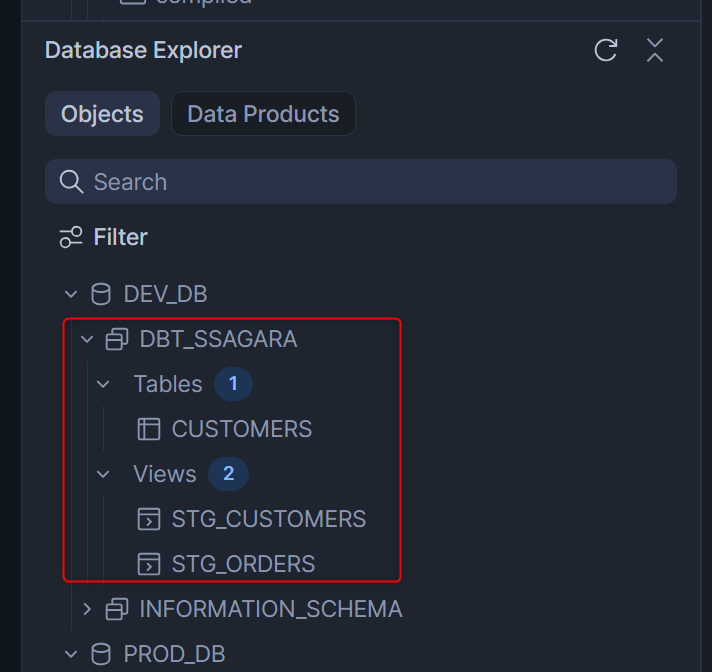Switch to the Data Products tab
The height and width of the screenshot is (672, 712).
(263, 114)
